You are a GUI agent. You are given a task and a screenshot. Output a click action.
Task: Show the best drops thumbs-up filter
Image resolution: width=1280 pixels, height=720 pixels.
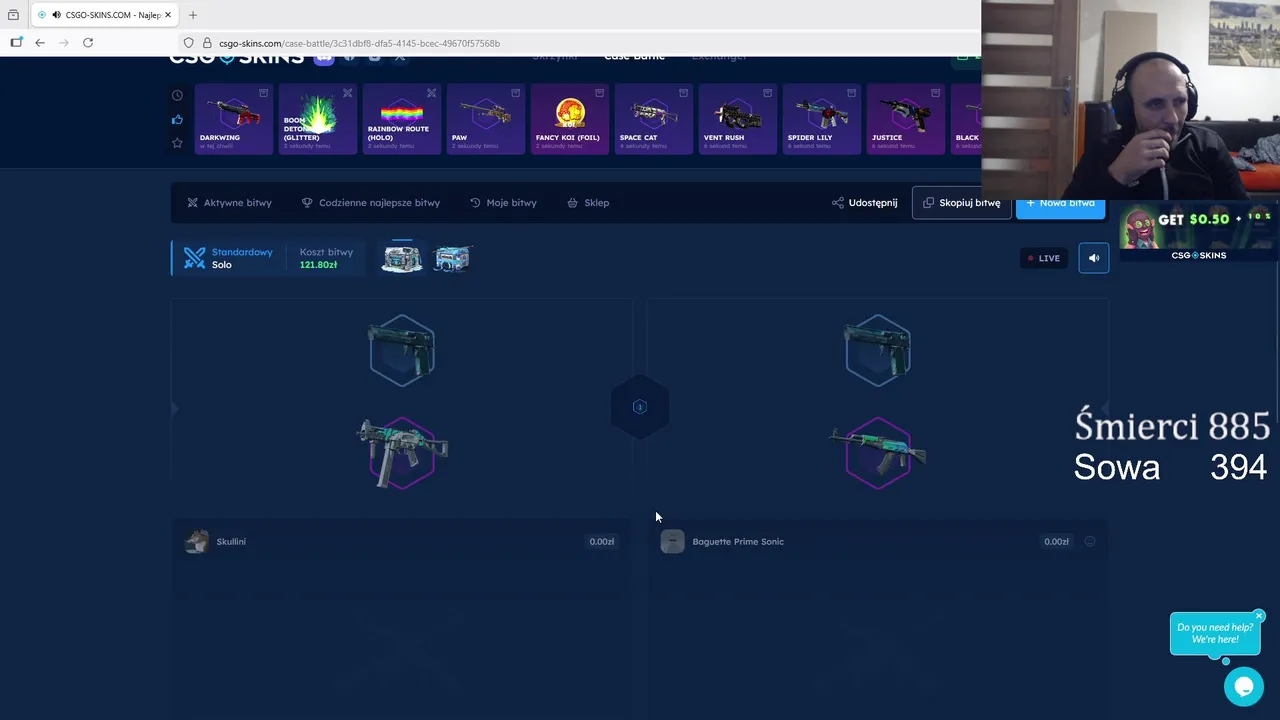[x=177, y=119]
